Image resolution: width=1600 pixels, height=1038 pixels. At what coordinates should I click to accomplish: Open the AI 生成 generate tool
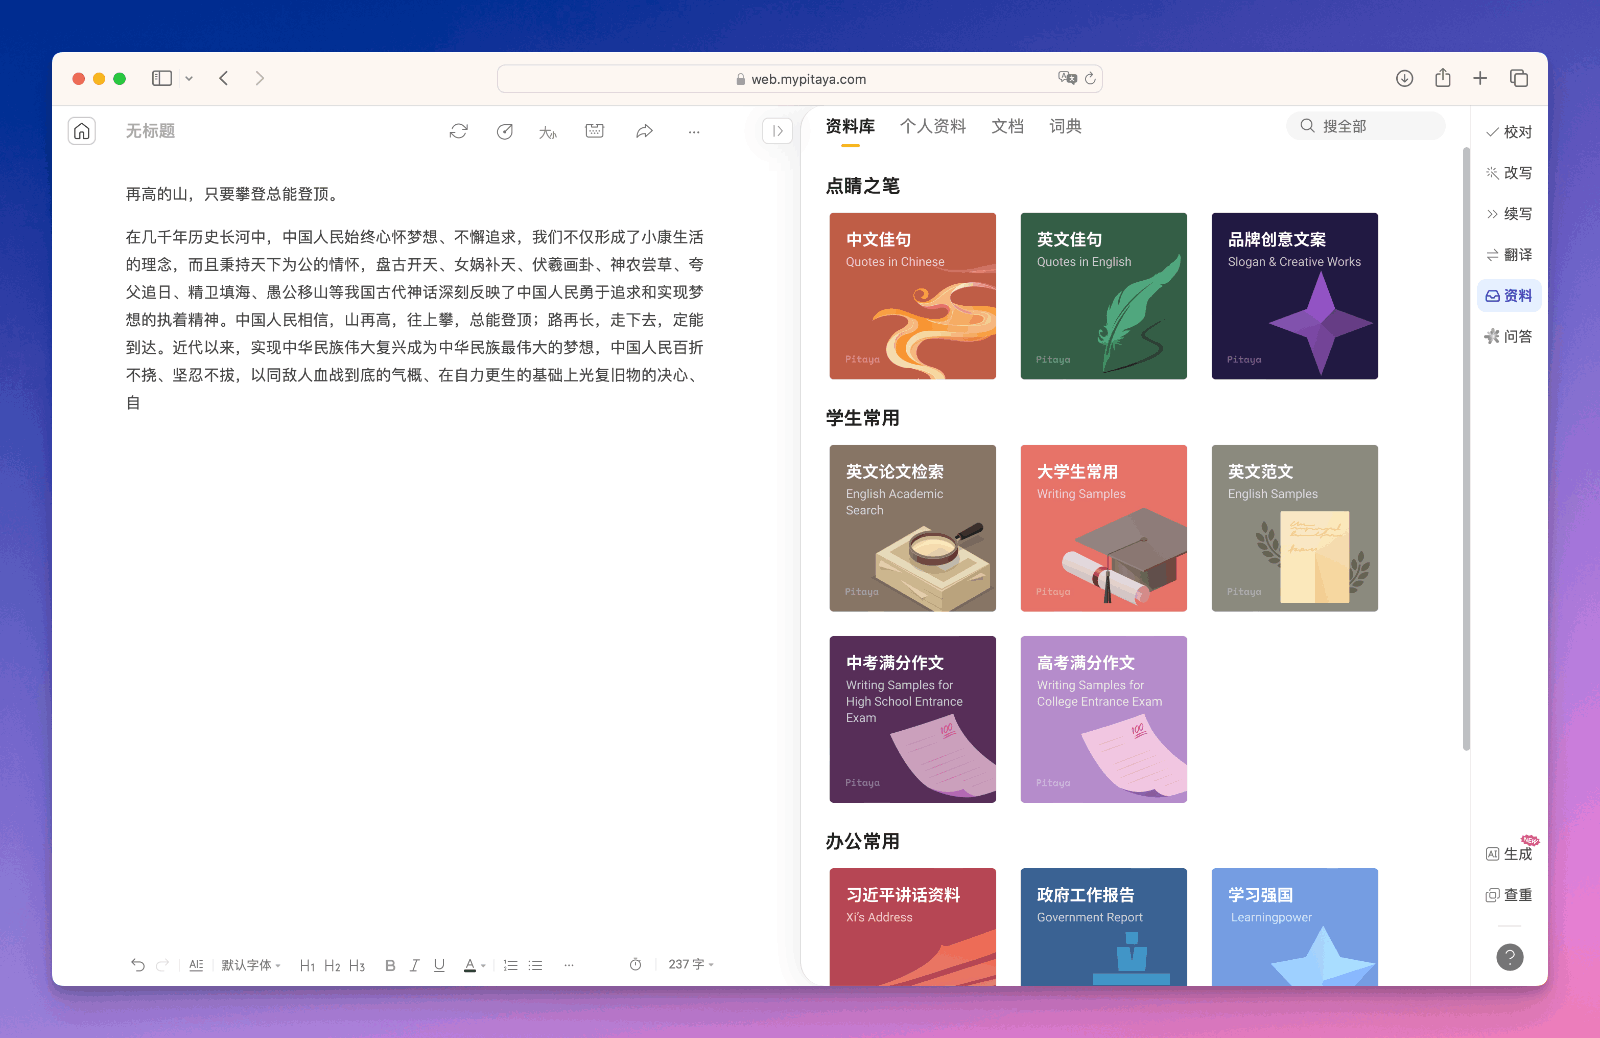click(x=1509, y=853)
